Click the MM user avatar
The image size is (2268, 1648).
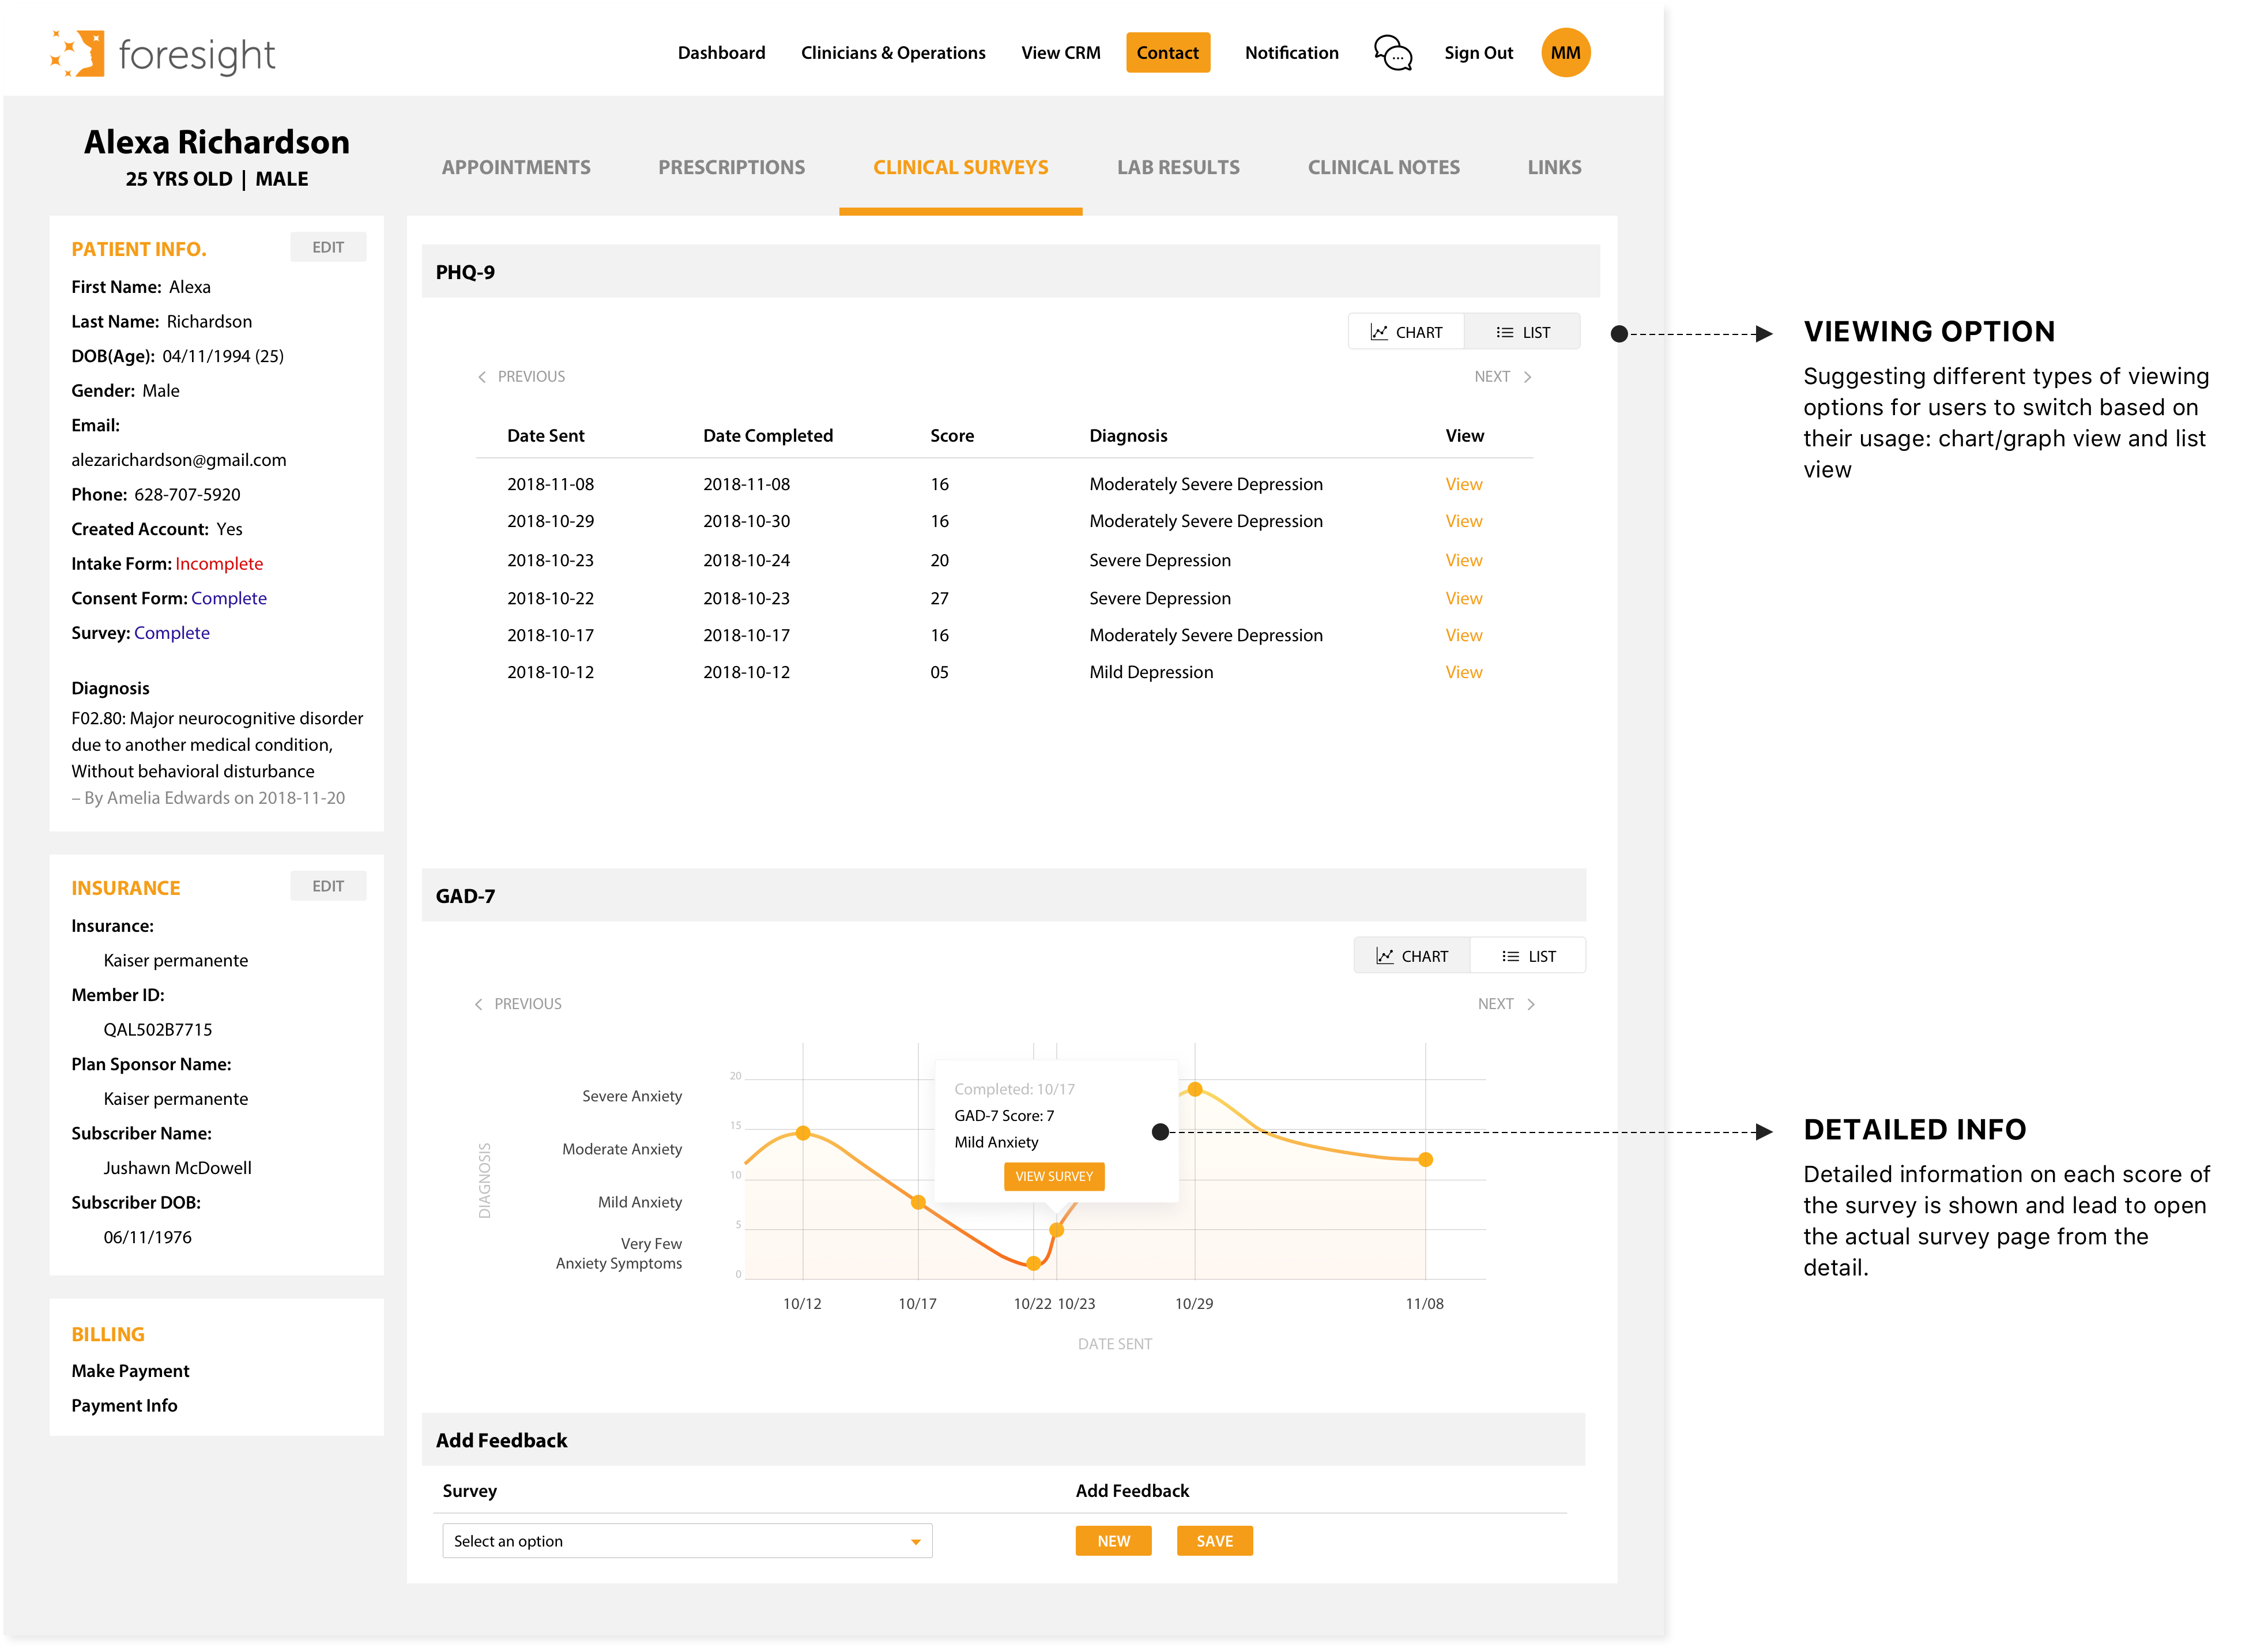pyautogui.click(x=1565, y=53)
